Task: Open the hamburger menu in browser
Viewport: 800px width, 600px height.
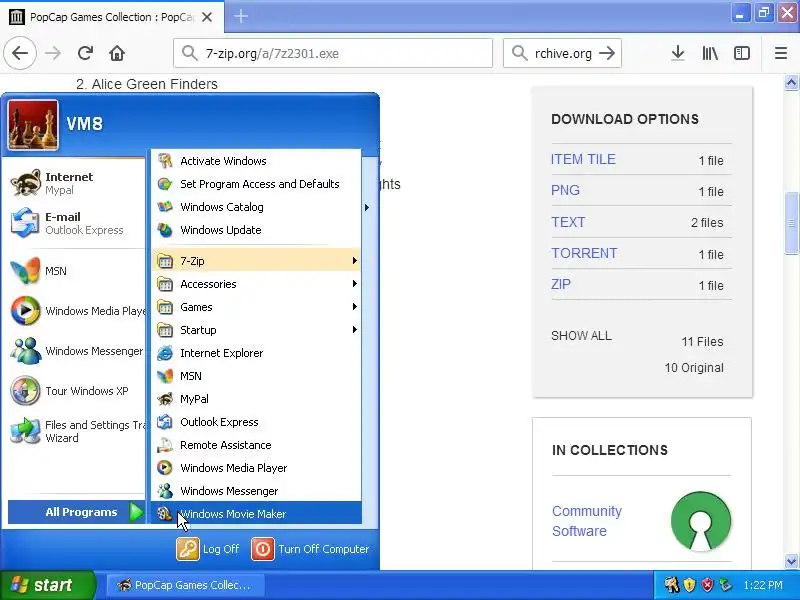Action: pos(781,53)
